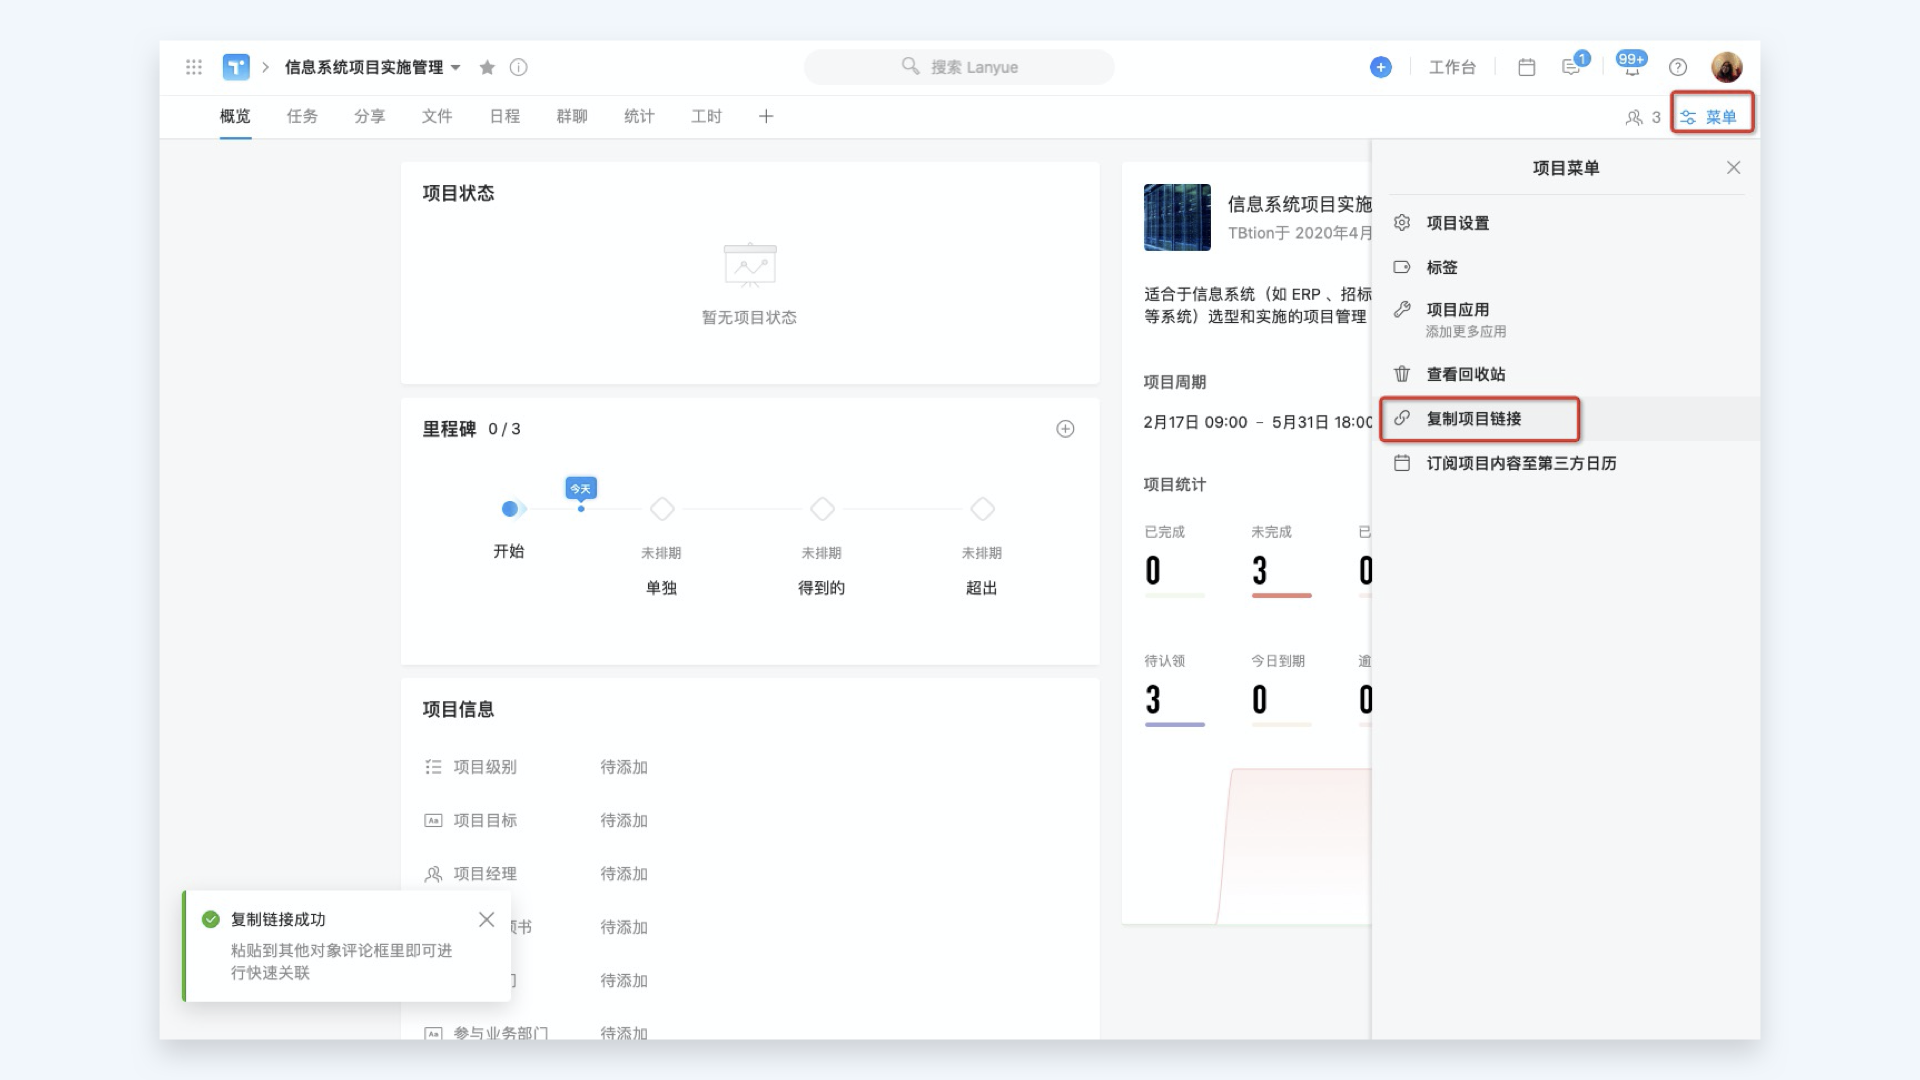Screen dimensions: 1920x1080
Task: Click the 项目级别 list icon
Action: [433, 767]
